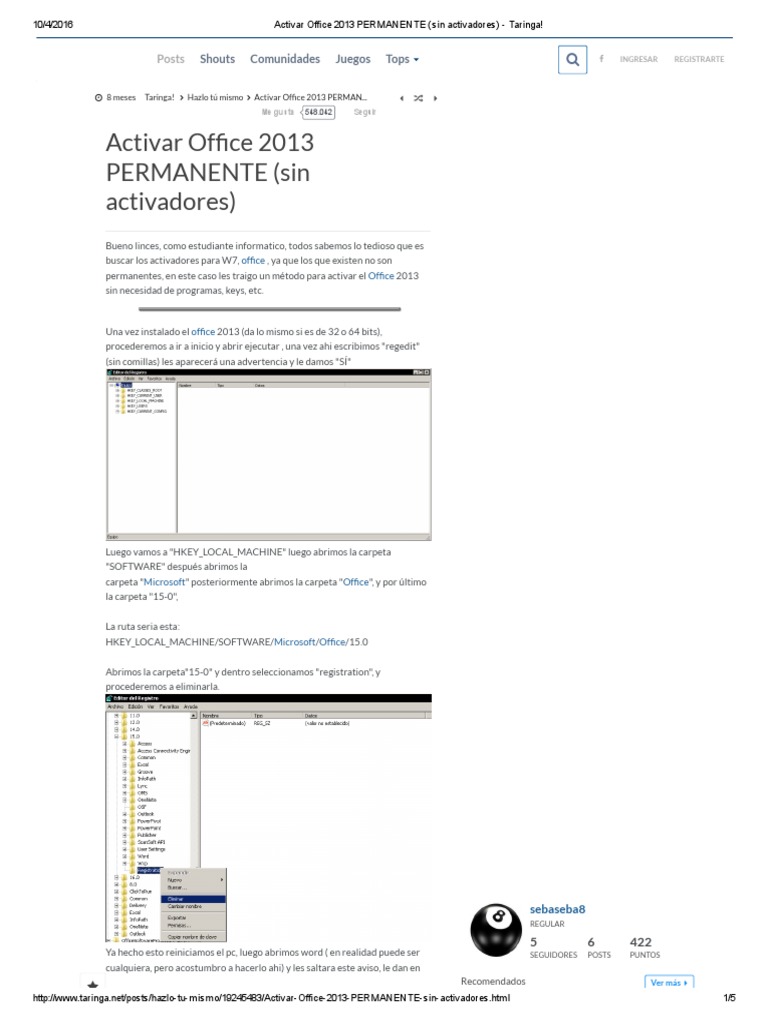Click the Facebook login icon
The image size is (768, 1024).
(x=601, y=59)
